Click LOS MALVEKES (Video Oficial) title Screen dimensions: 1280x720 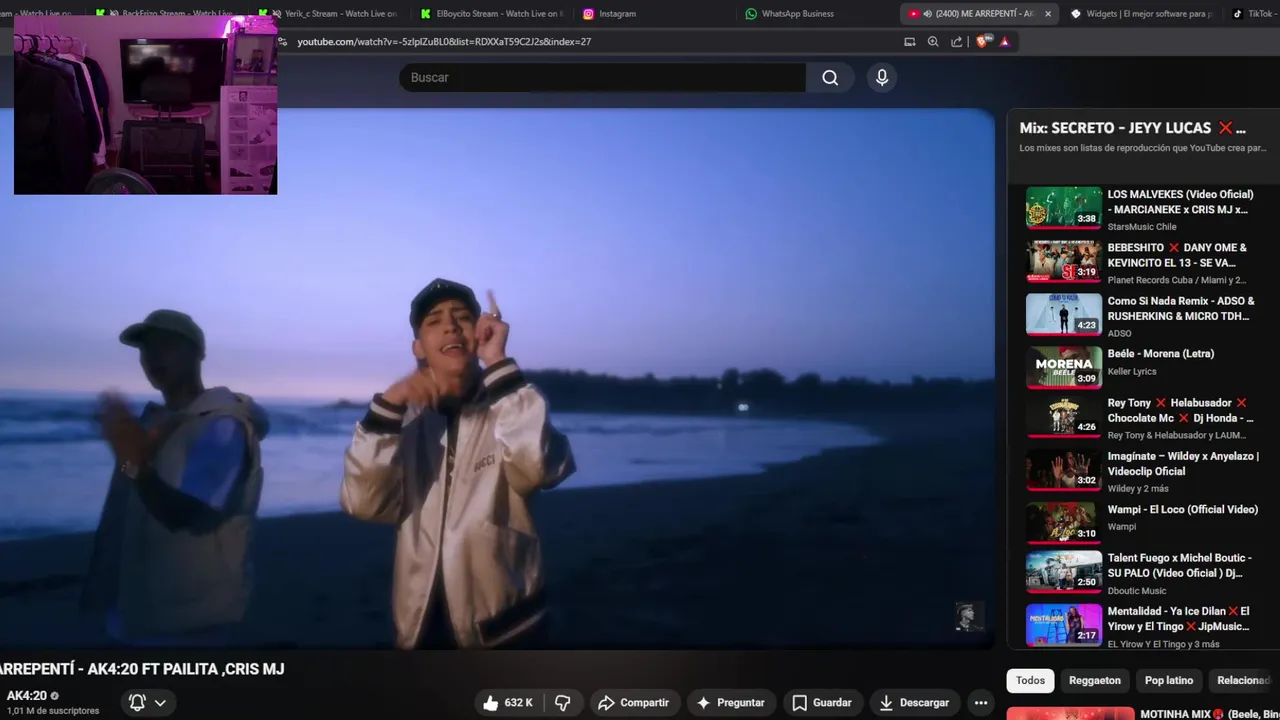[x=1180, y=202]
